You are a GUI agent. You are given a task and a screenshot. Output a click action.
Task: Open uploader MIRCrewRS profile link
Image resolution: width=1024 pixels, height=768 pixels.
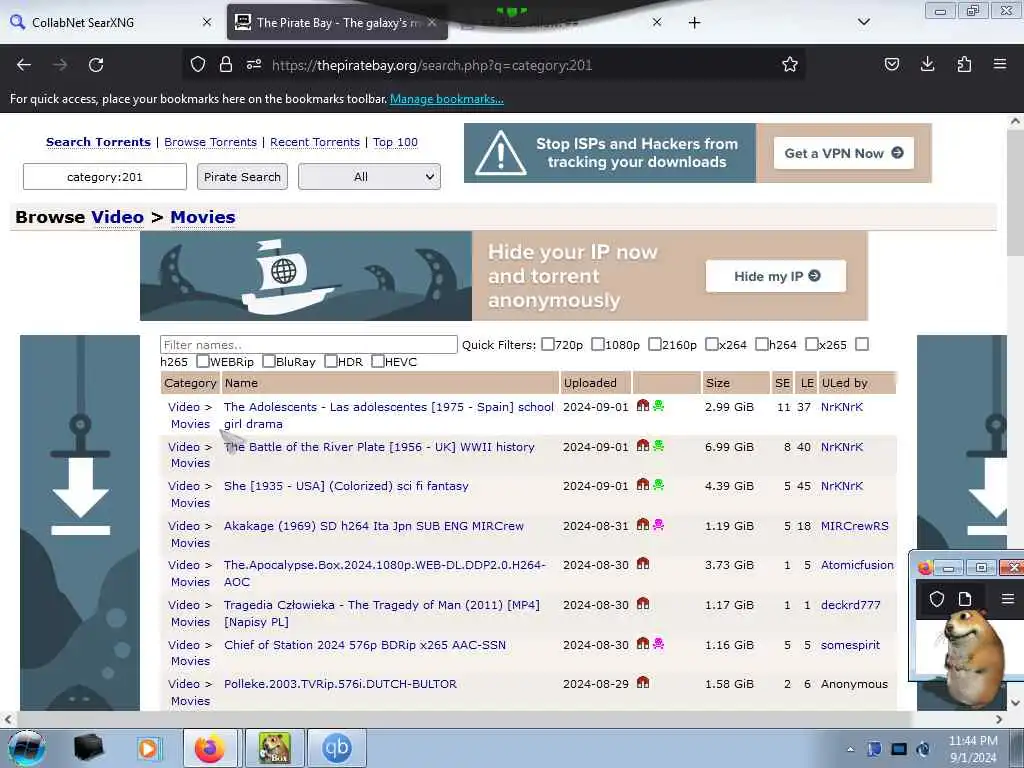point(854,526)
